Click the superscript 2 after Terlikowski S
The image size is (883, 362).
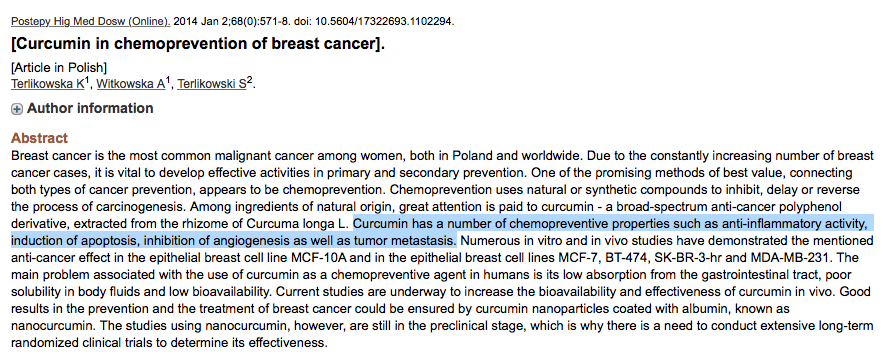click(250, 81)
